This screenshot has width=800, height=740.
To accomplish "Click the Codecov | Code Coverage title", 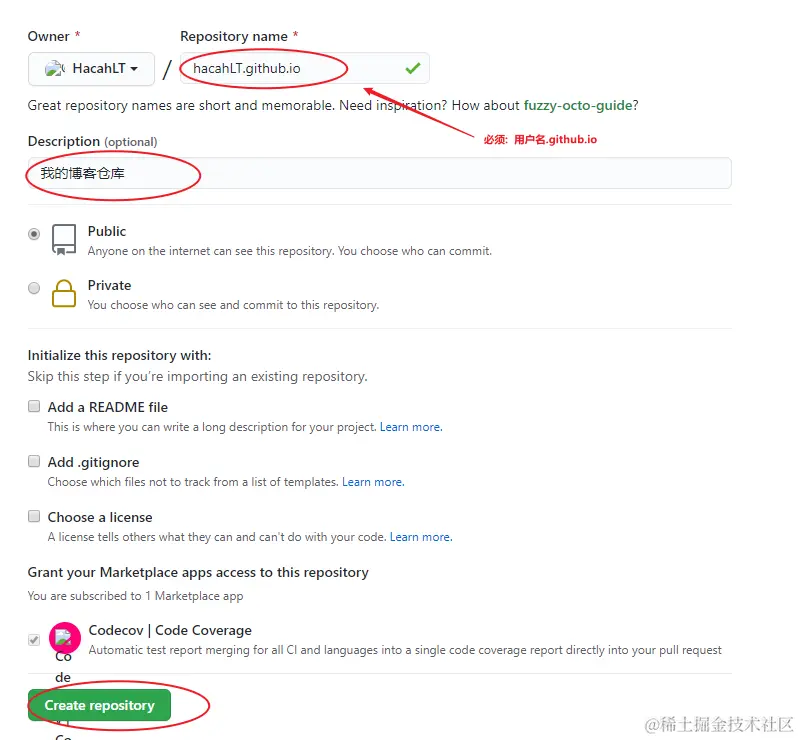I will coord(170,630).
